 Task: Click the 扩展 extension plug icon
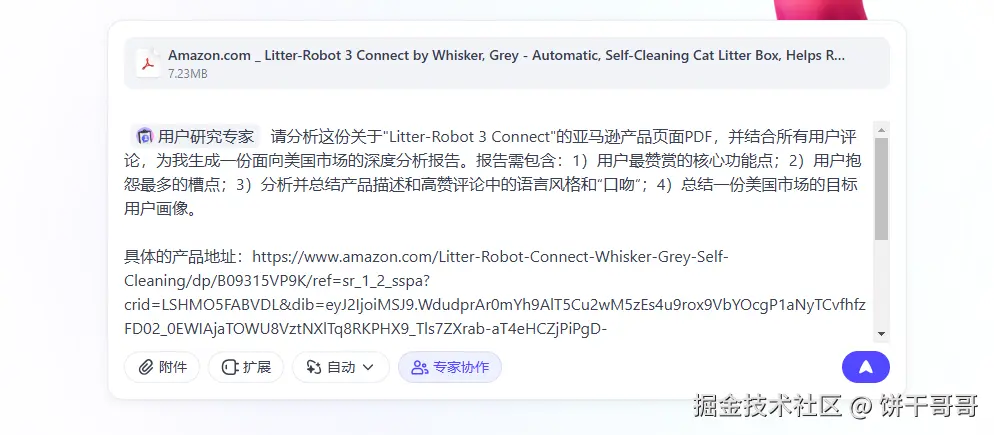point(229,367)
